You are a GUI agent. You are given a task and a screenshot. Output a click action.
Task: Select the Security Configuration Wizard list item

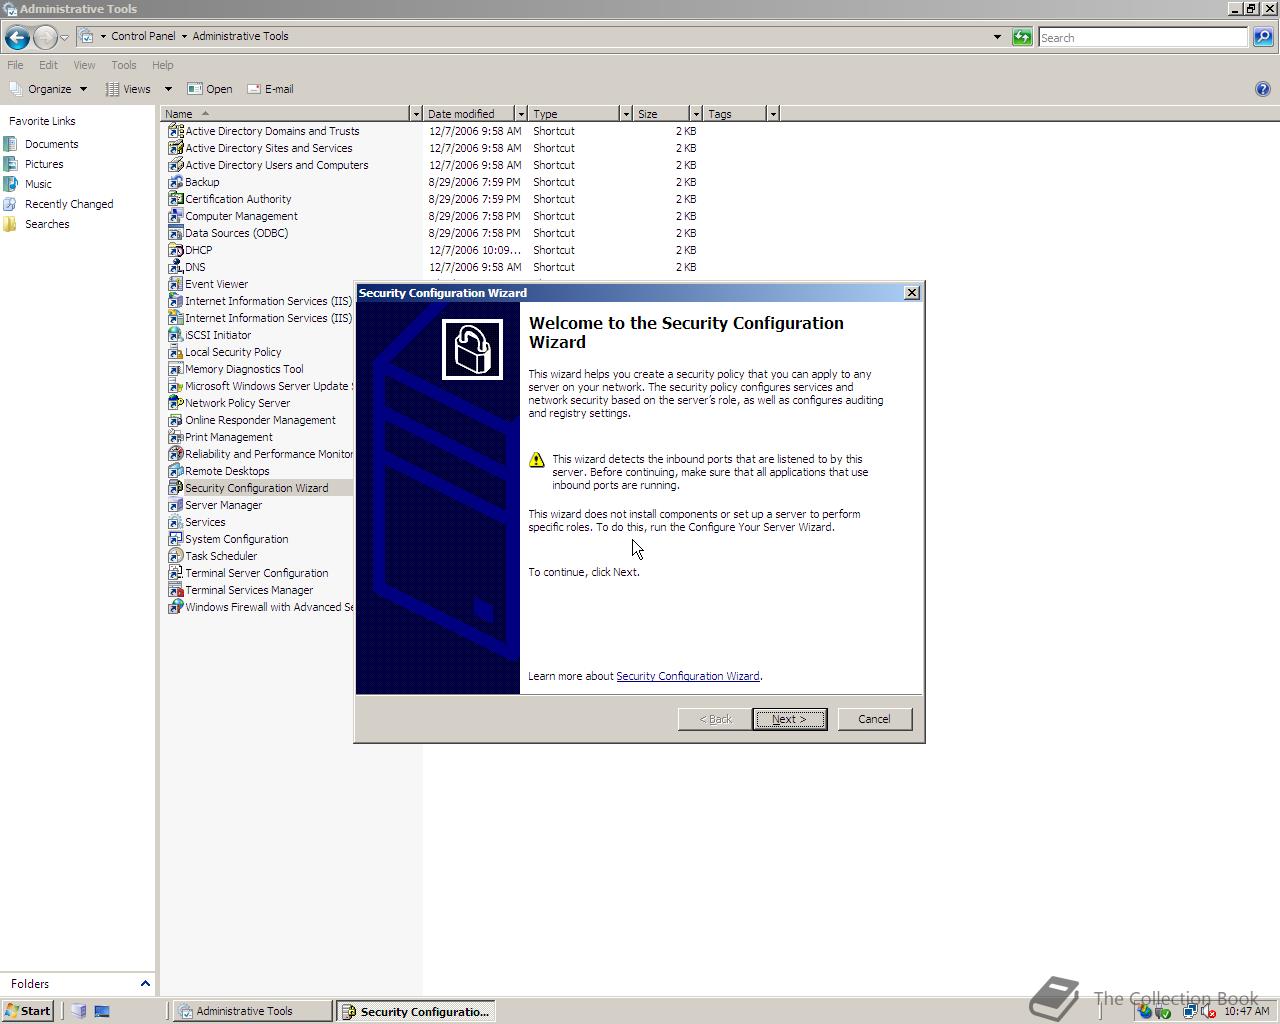click(260, 488)
